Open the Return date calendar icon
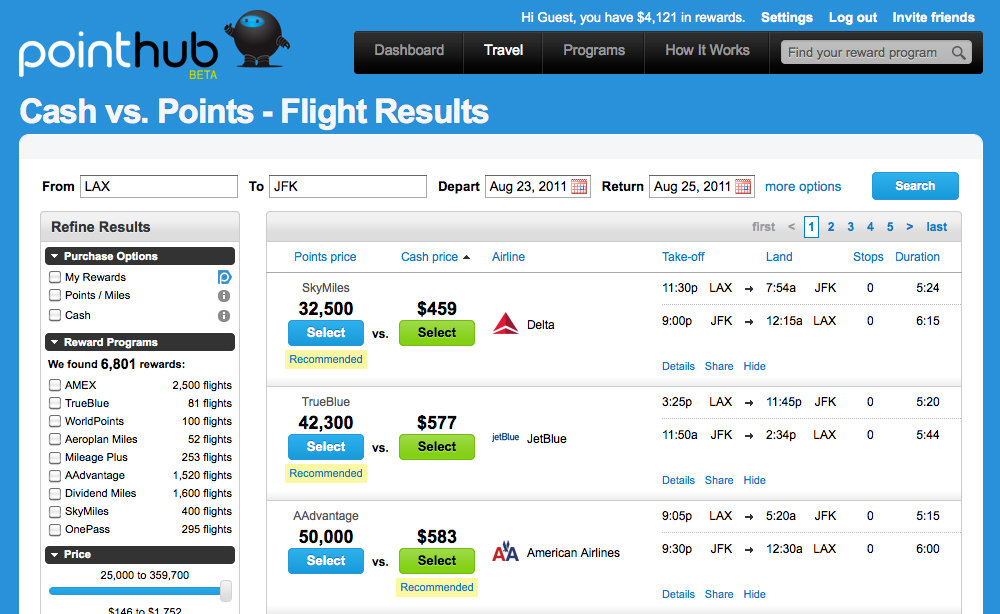Viewport: 1000px width, 614px height. [x=742, y=186]
